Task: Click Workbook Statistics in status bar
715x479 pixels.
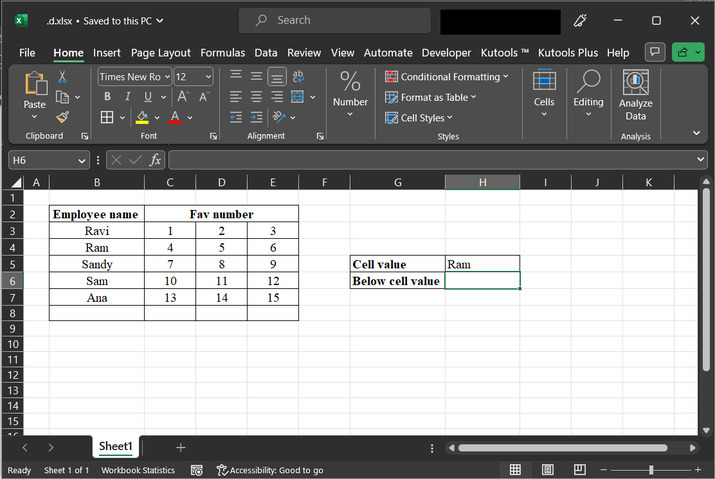Action: (138, 470)
